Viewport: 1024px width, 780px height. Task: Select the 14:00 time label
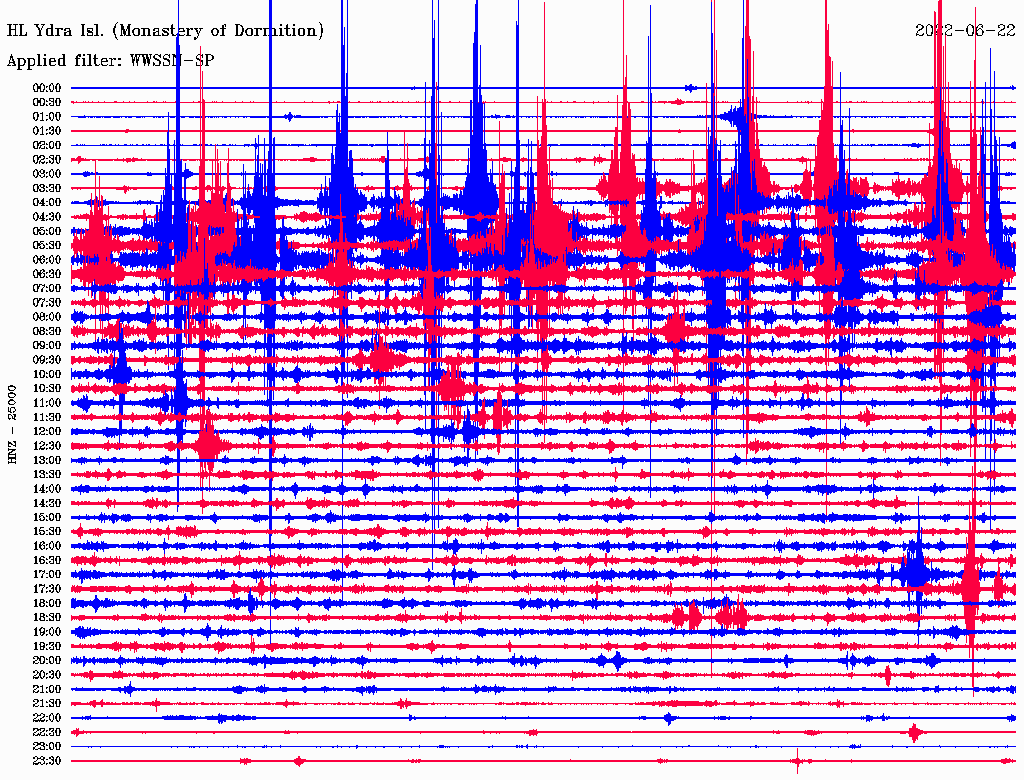click(47, 489)
